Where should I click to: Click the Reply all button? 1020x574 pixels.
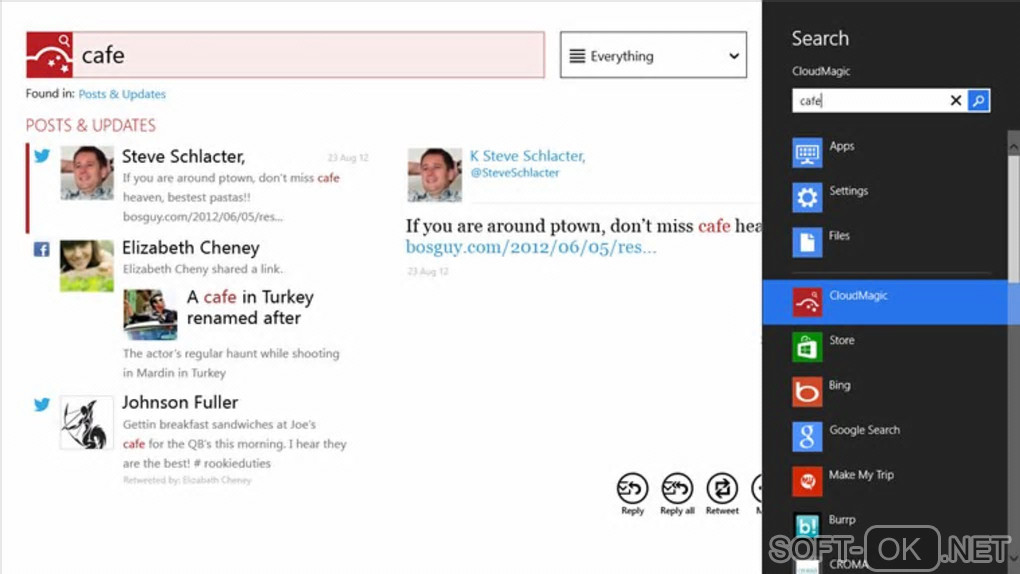[x=677, y=495]
